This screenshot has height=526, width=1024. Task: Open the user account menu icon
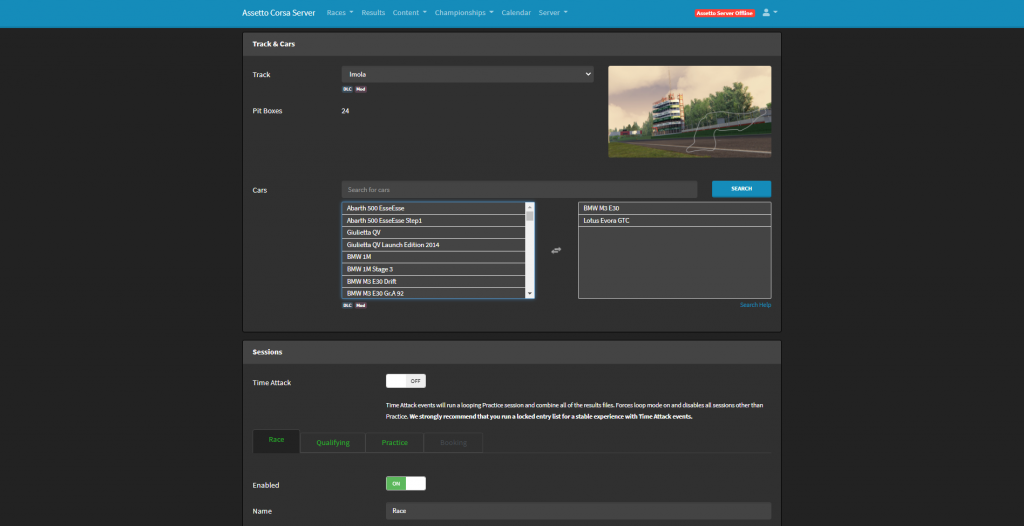pos(769,12)
